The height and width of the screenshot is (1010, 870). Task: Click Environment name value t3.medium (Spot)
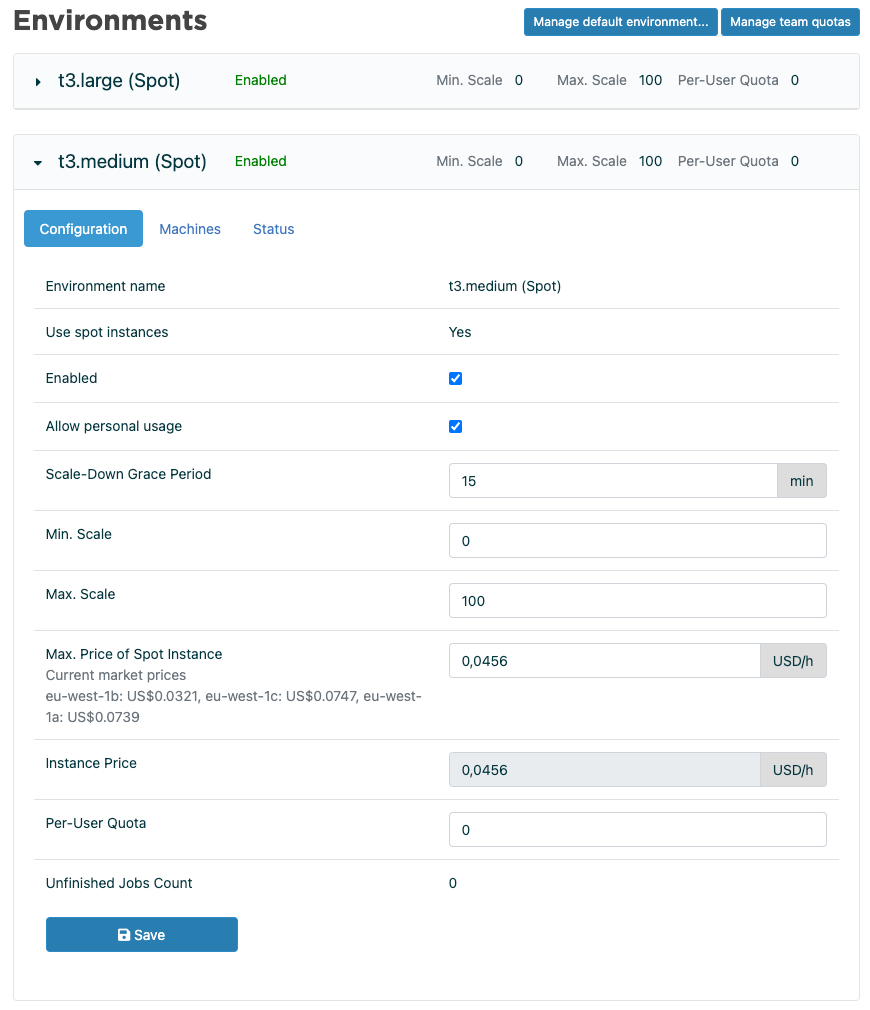click(x=505, y=286)
